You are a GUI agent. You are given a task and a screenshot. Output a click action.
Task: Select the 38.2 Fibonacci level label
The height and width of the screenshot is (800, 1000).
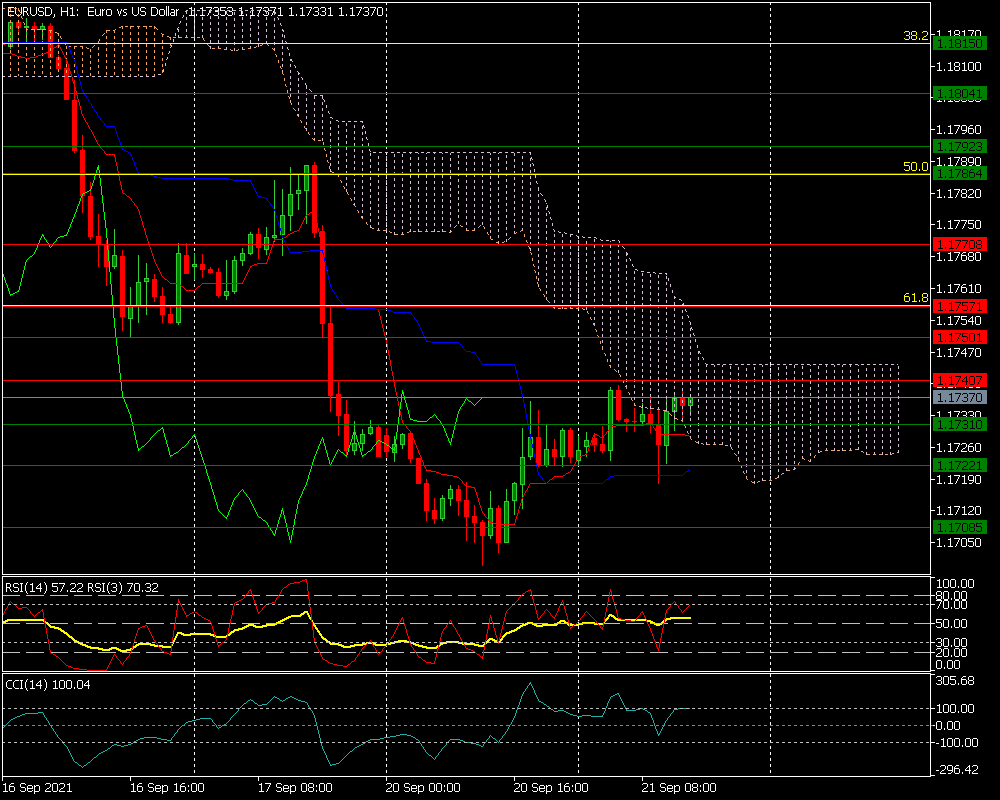point(916,36)
